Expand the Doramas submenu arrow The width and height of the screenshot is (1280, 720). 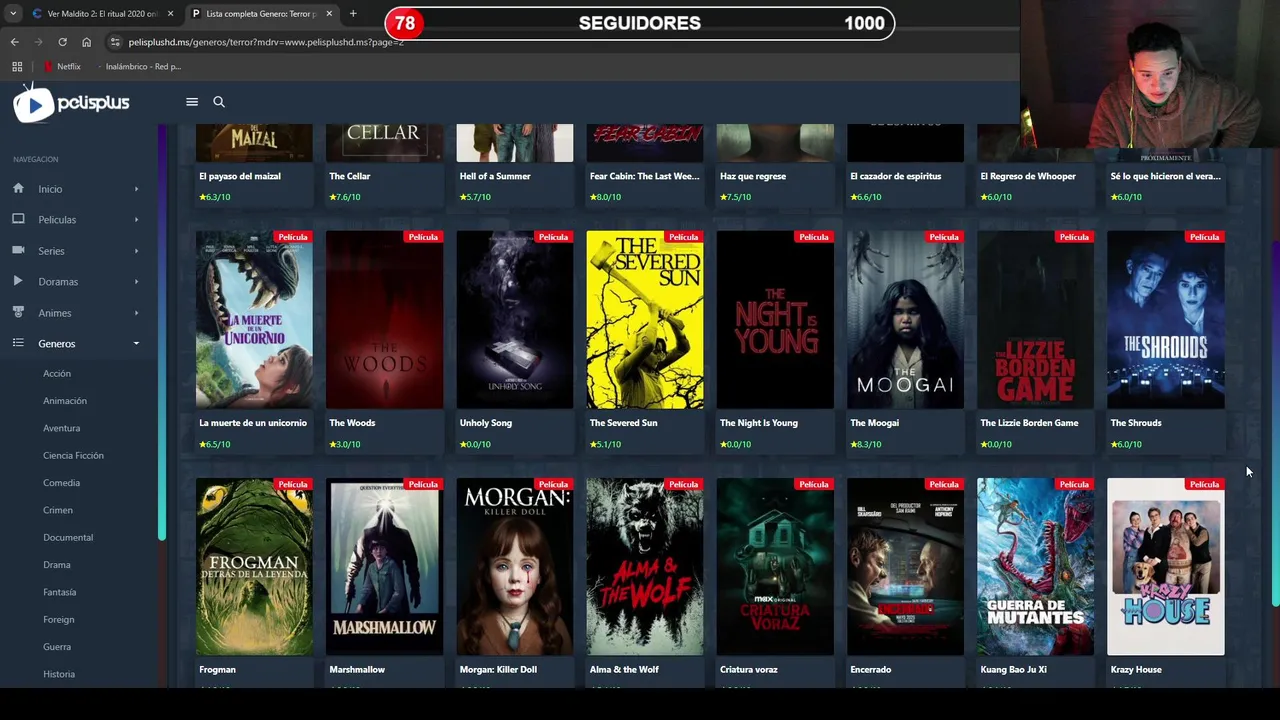click(136, 282)
